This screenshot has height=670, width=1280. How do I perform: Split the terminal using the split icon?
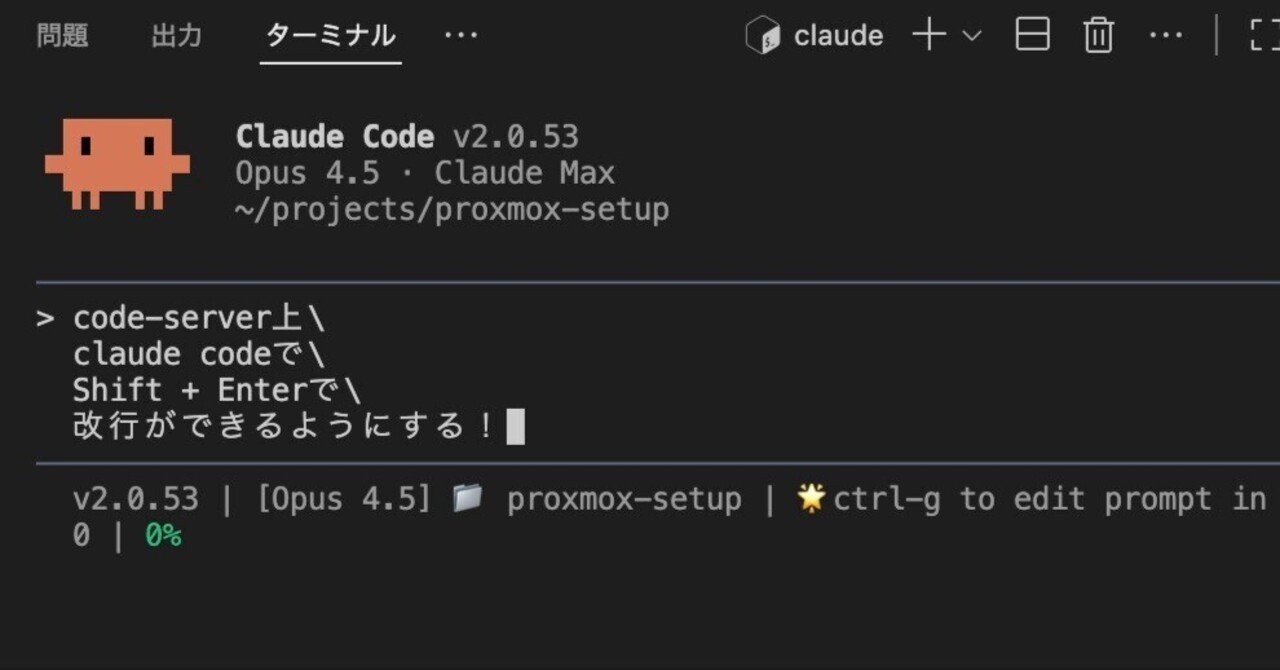pyautogui.click(x=1034, y=35)
